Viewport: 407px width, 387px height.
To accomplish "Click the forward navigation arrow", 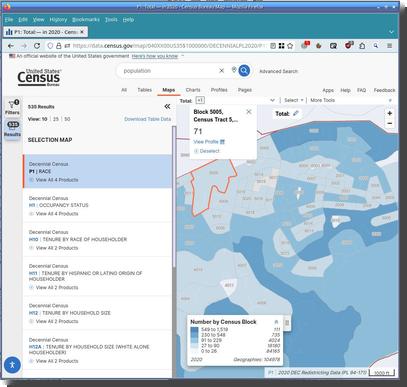I will click(x=24, y=46).
